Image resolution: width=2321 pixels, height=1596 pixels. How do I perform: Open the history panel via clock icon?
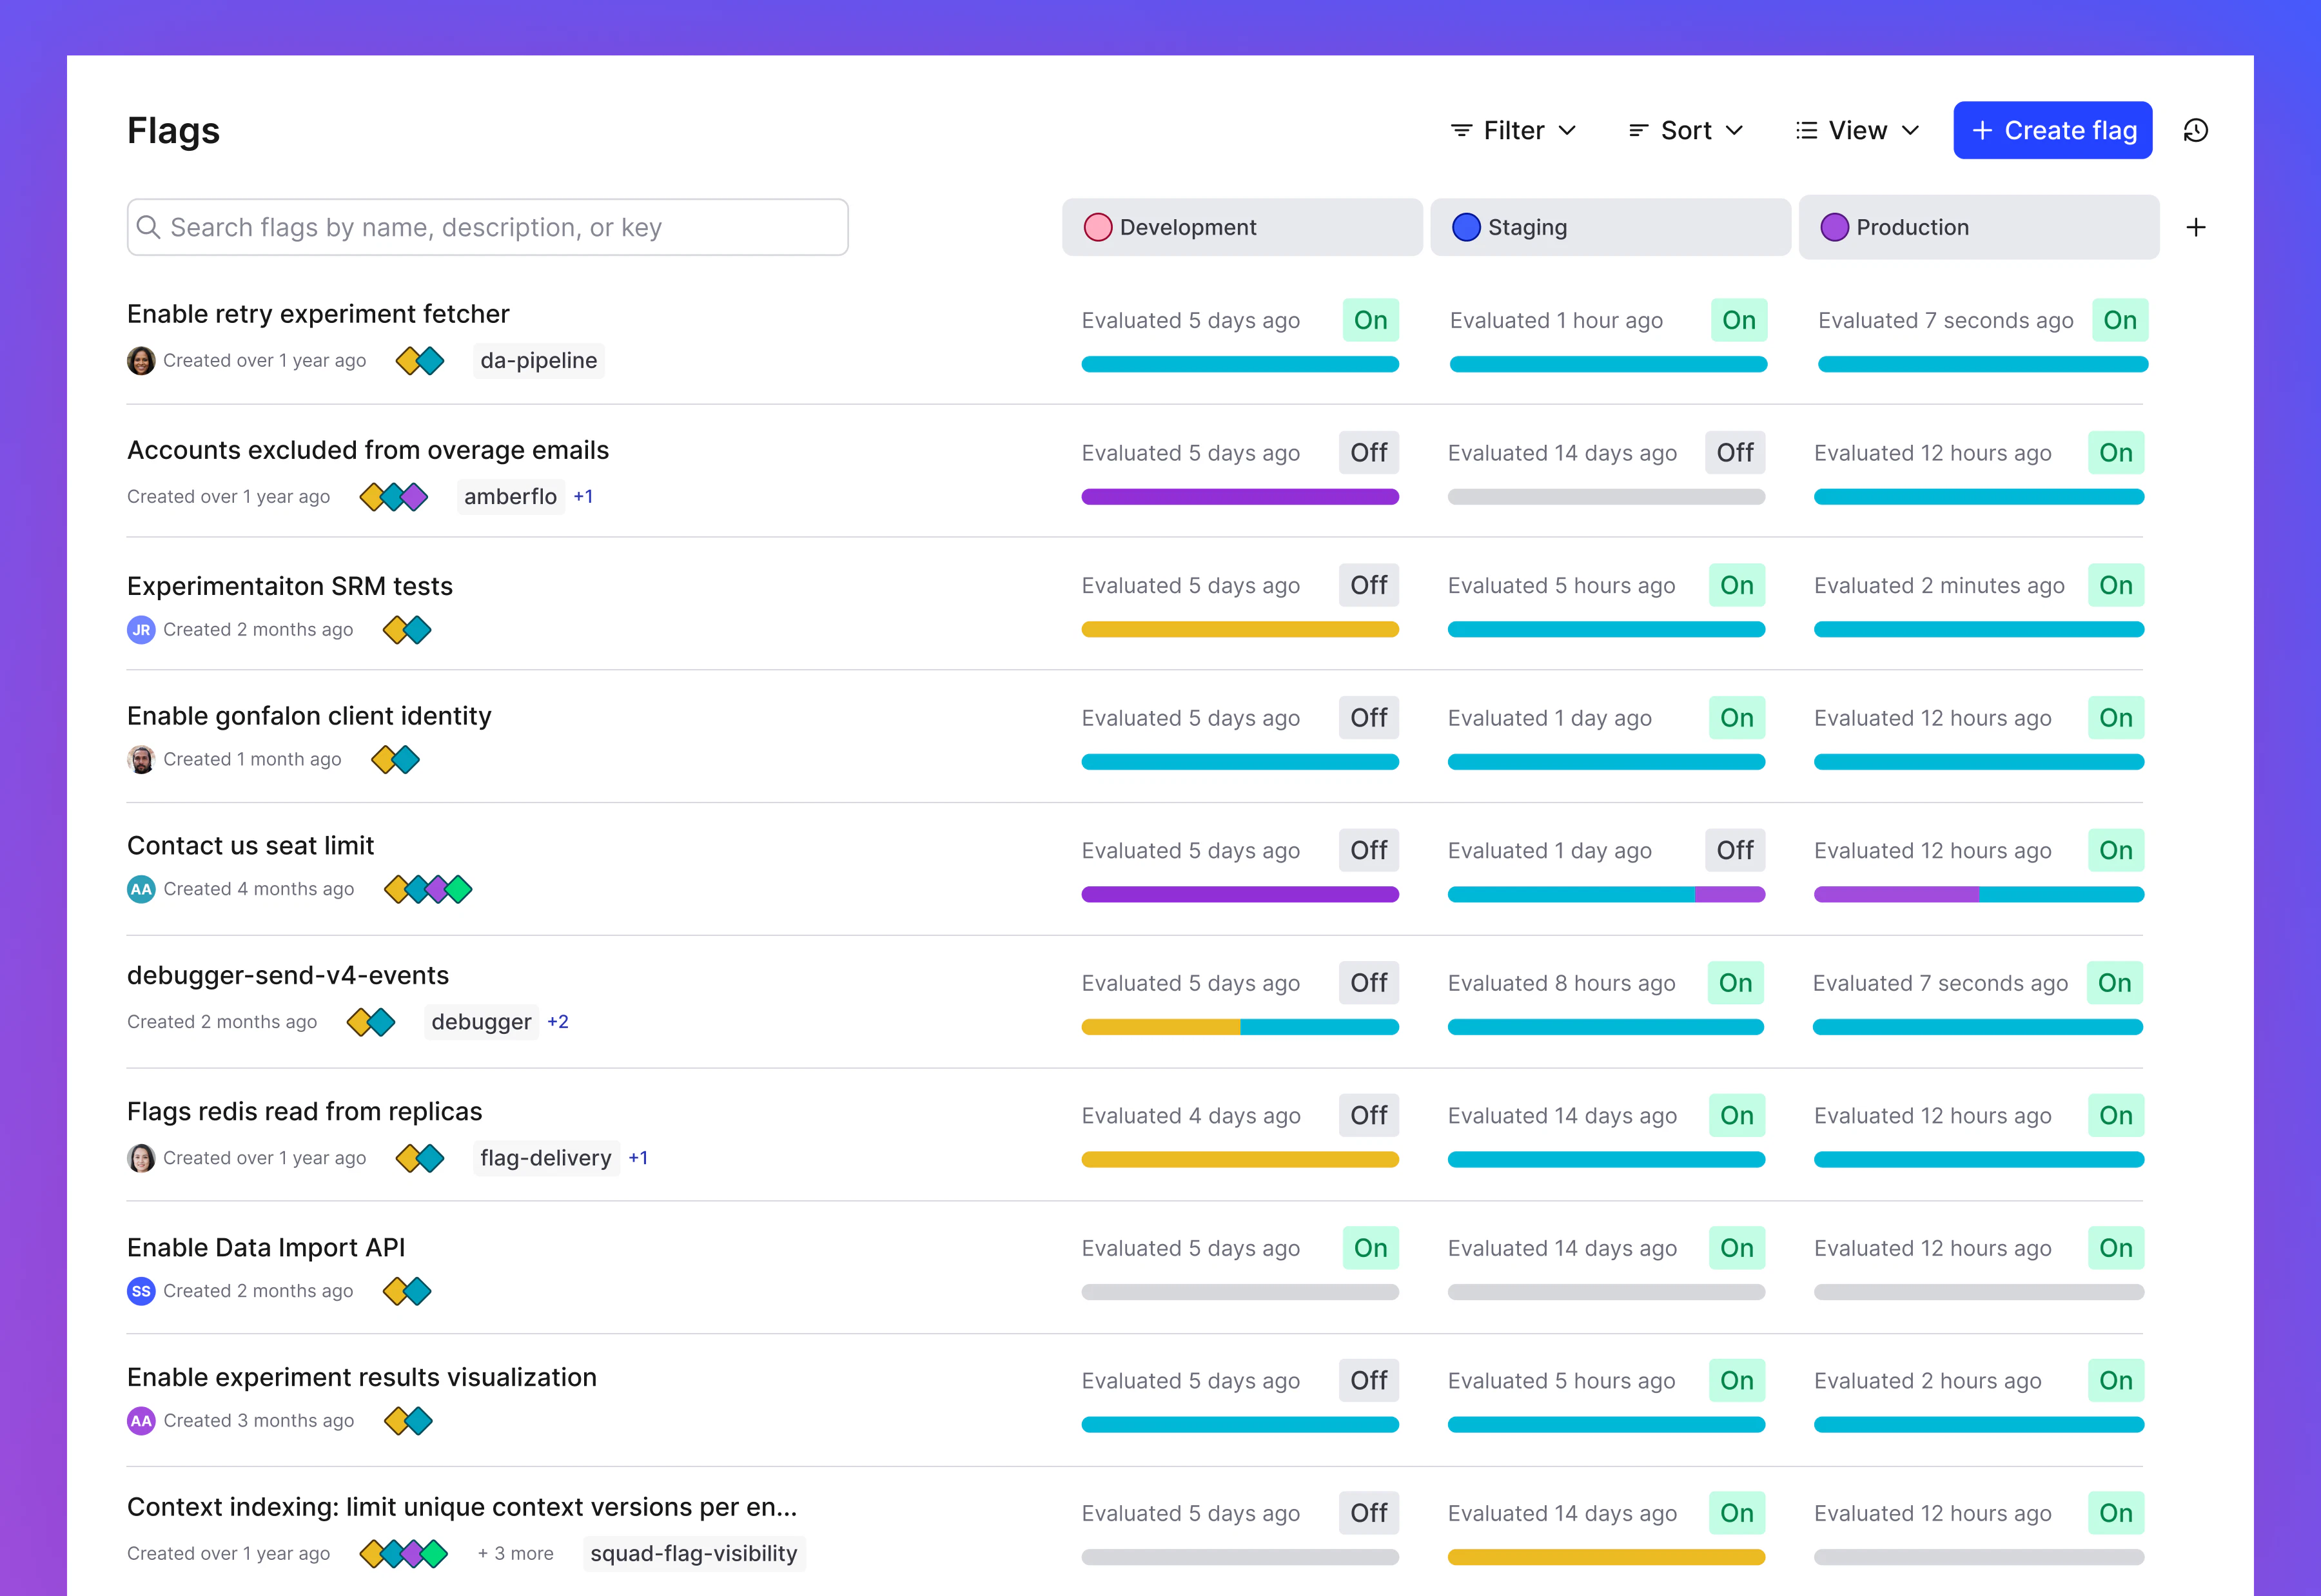pyautogui.click(x=2196, y=129)
